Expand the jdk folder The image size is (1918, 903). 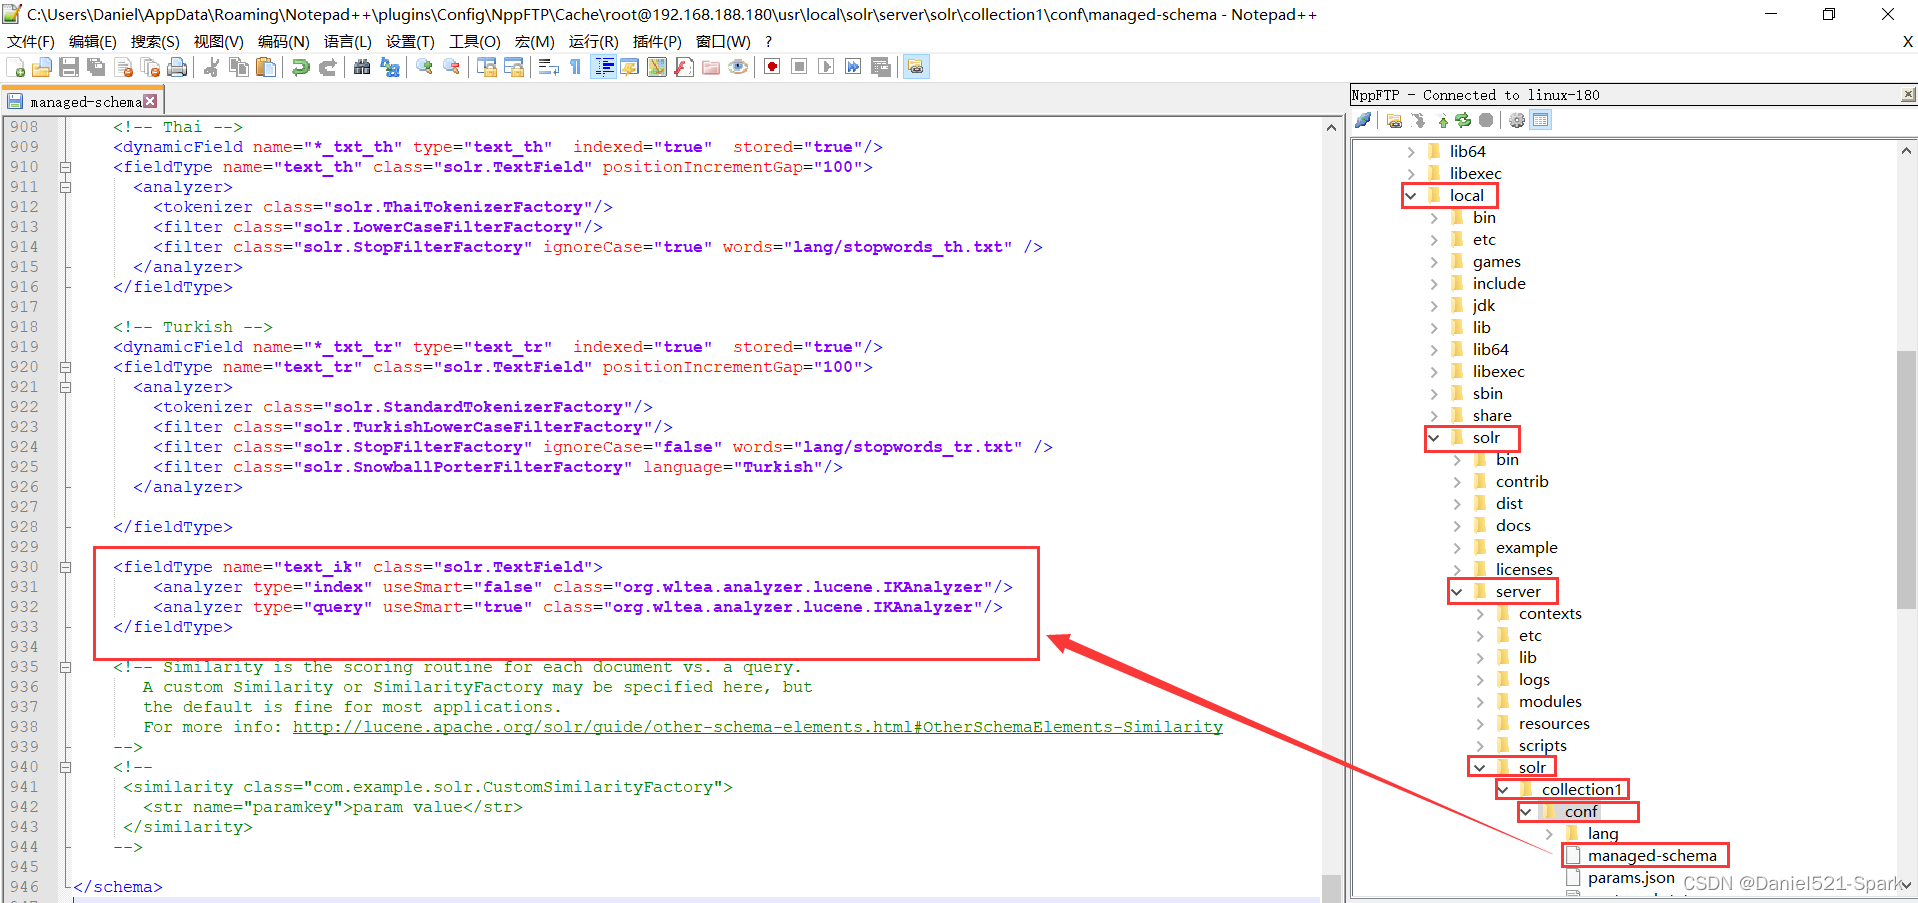(x=1434, y=306)
